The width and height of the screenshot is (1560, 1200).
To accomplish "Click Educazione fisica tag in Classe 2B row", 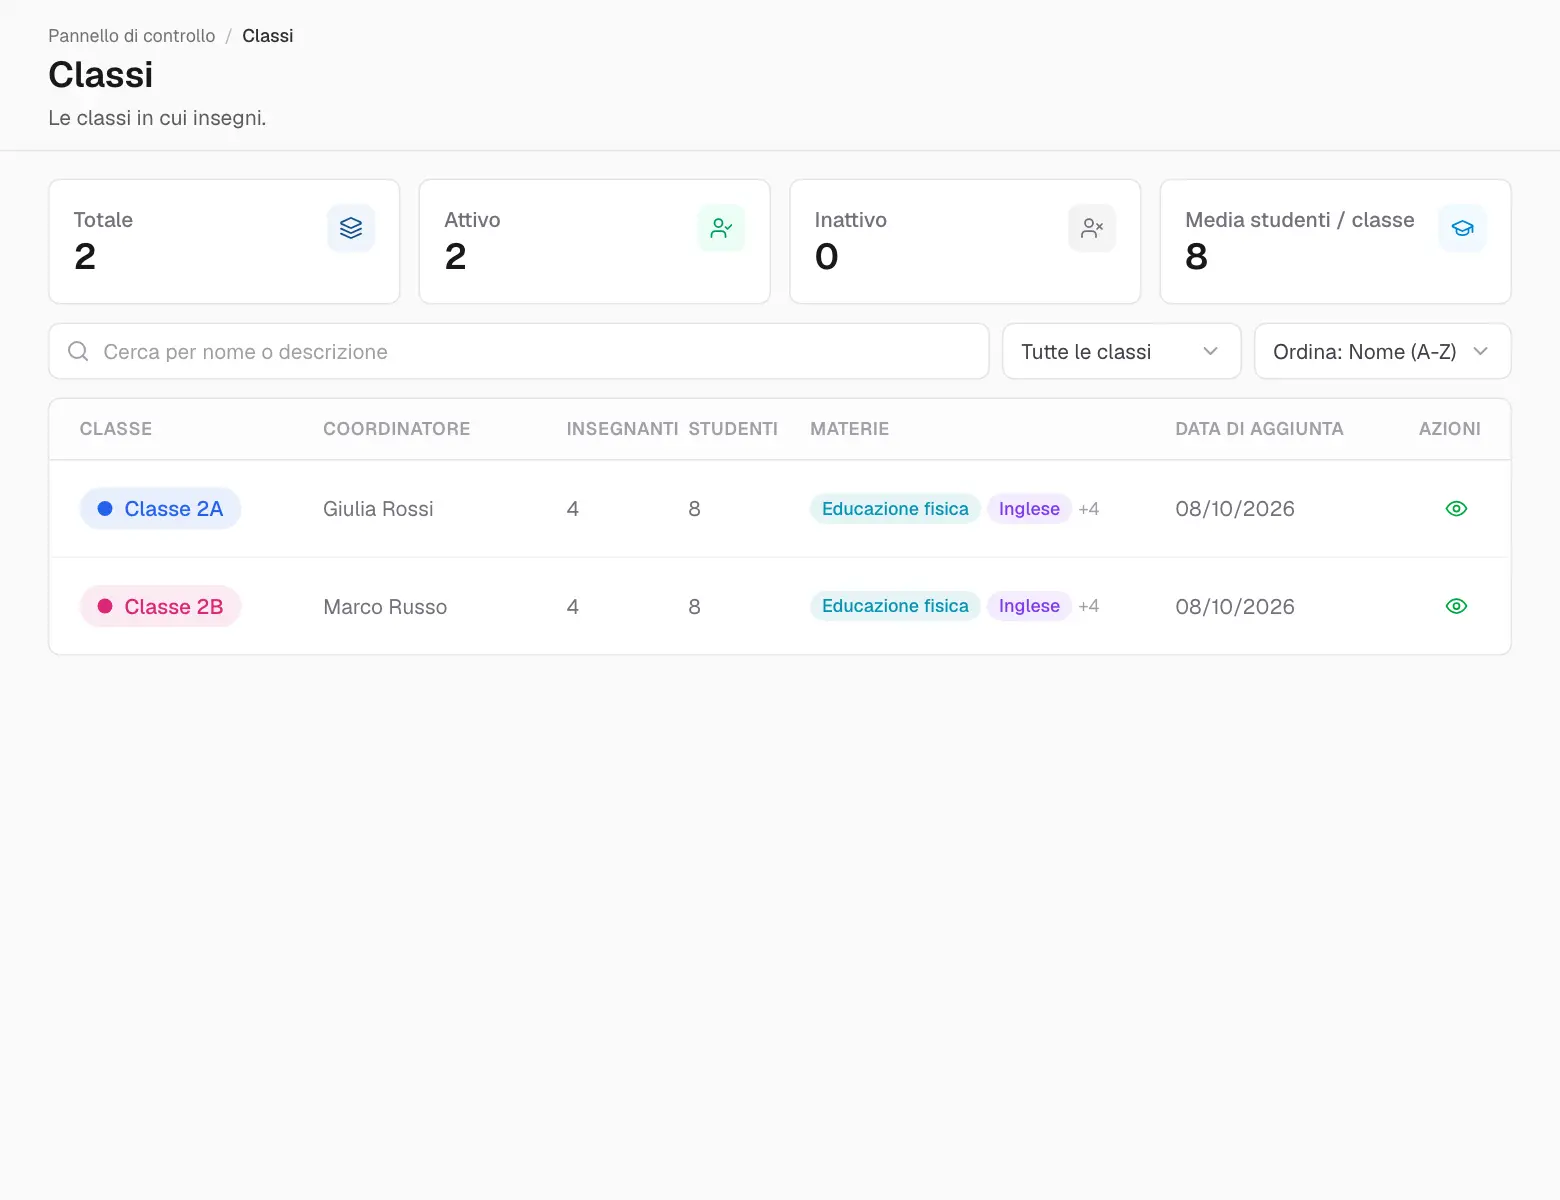I will (x=895, y=606).
